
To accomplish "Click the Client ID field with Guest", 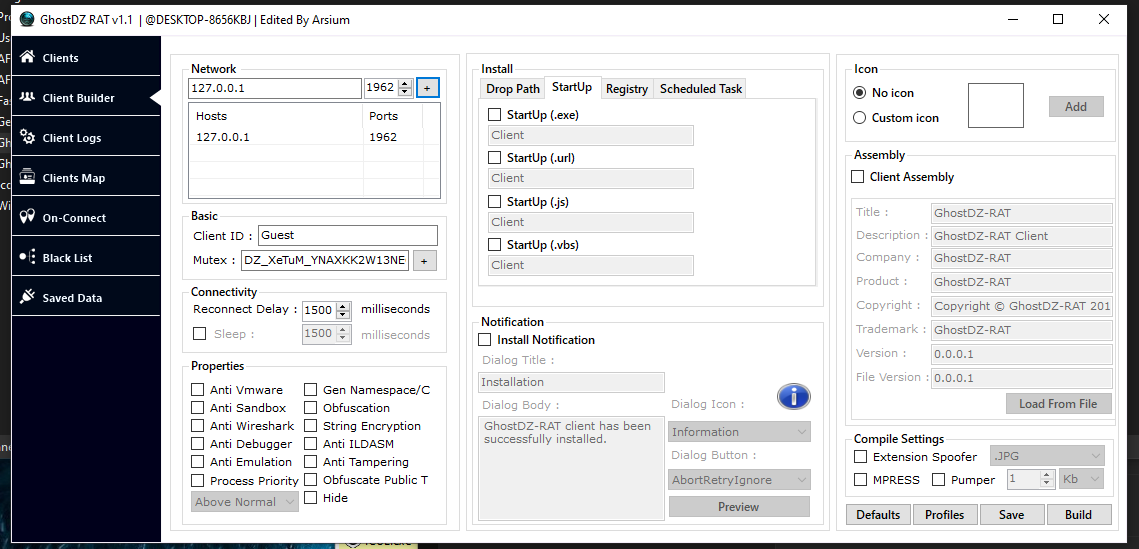I will [348, 235].
